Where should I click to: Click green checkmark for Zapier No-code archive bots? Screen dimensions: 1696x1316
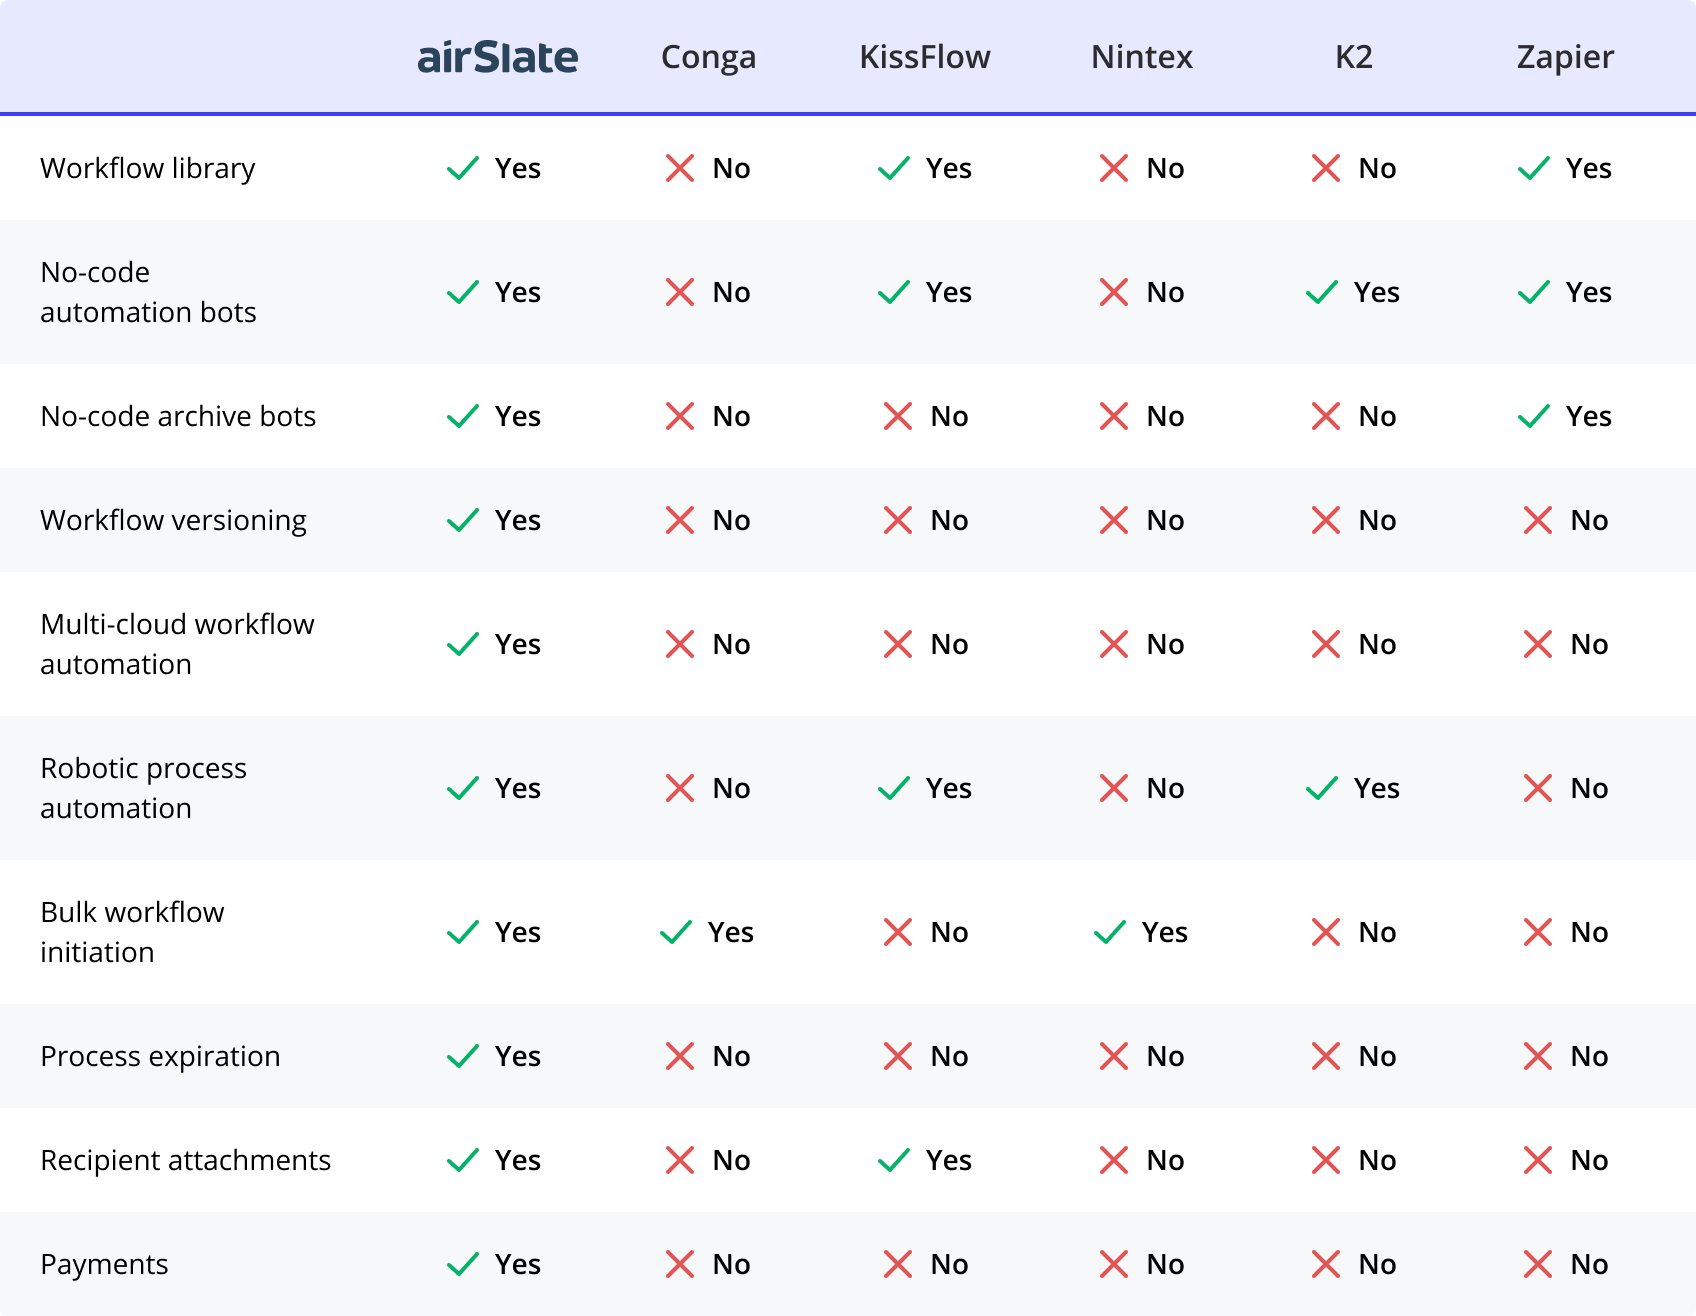[x=1534, y=416]
